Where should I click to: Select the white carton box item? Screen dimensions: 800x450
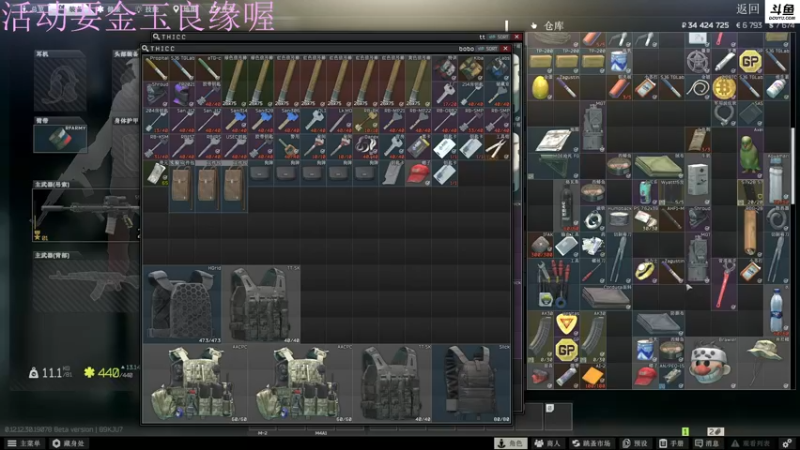[698, 179]
